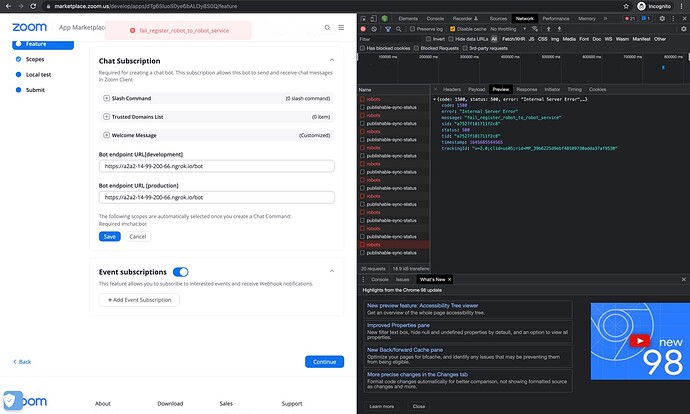Screen dimensions: 690x414
Task: Click Learn more in What's New drawer
Action: pos(382,406)
